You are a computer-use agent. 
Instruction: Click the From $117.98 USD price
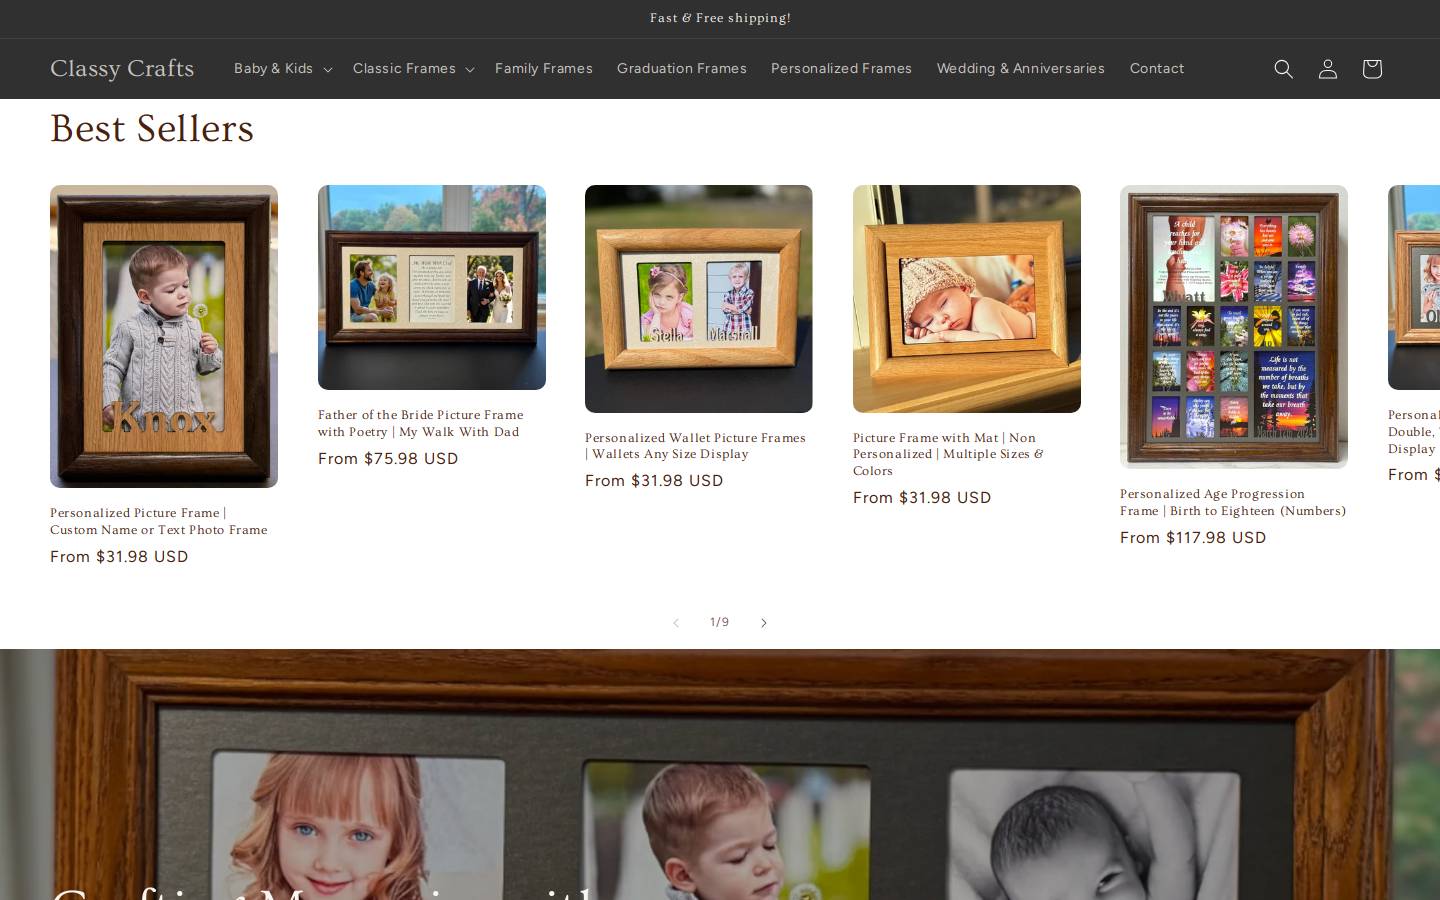[x=1193, y=538]
